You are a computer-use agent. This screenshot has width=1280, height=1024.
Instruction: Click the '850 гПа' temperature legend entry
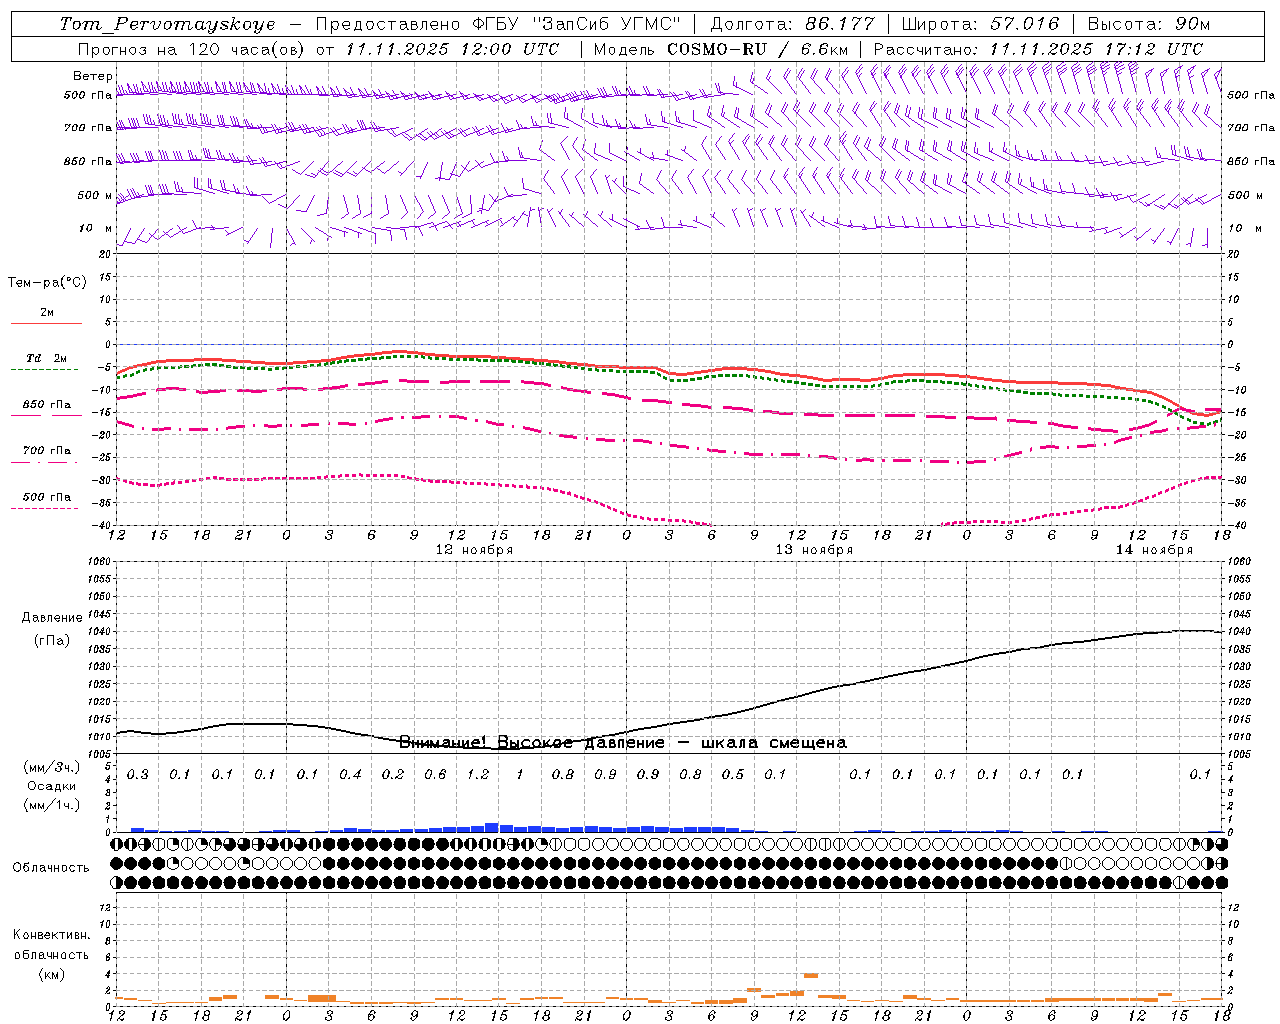click(x=47, y=405)
